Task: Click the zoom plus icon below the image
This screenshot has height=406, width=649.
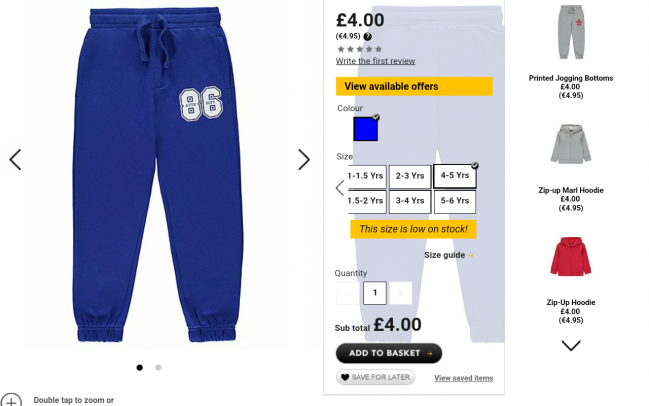Action: [x=11, y=400]
